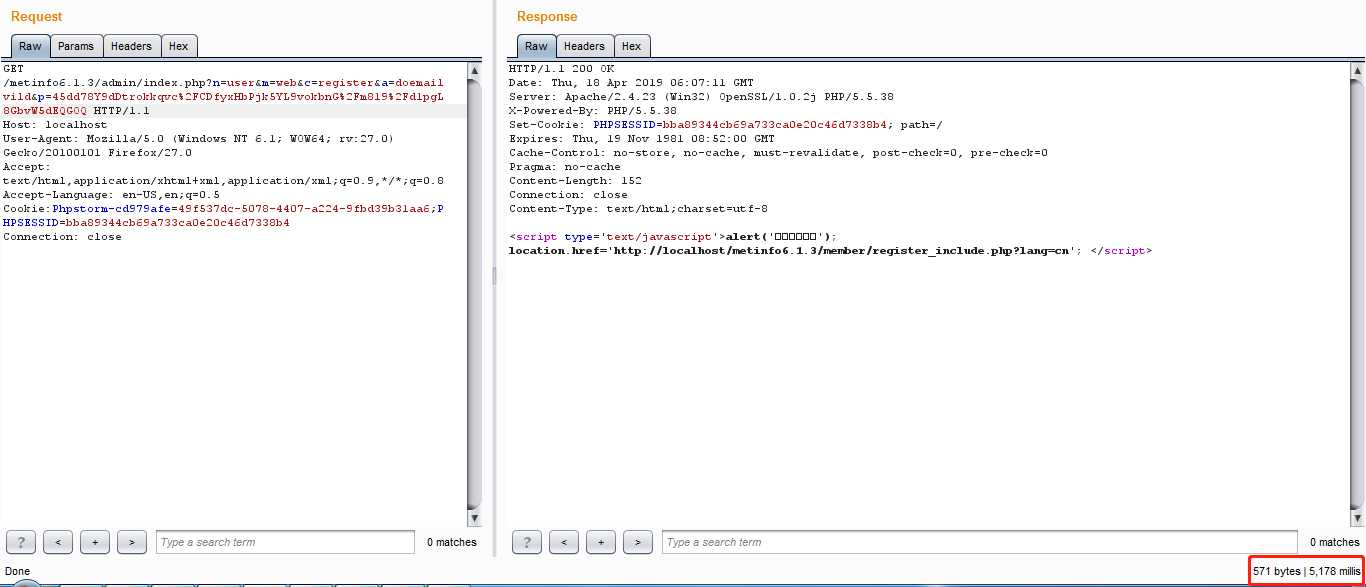
Task: Click the 'Connection: close' request header line
Action: 62,237
